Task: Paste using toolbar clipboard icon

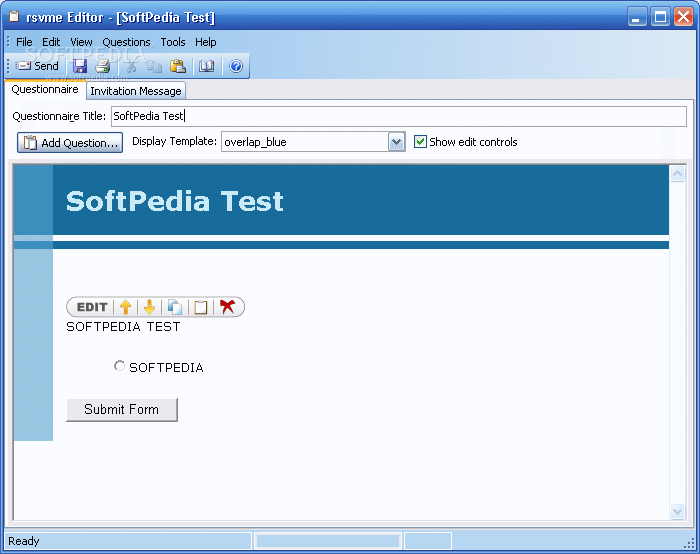Action: [x=178, y=66]
